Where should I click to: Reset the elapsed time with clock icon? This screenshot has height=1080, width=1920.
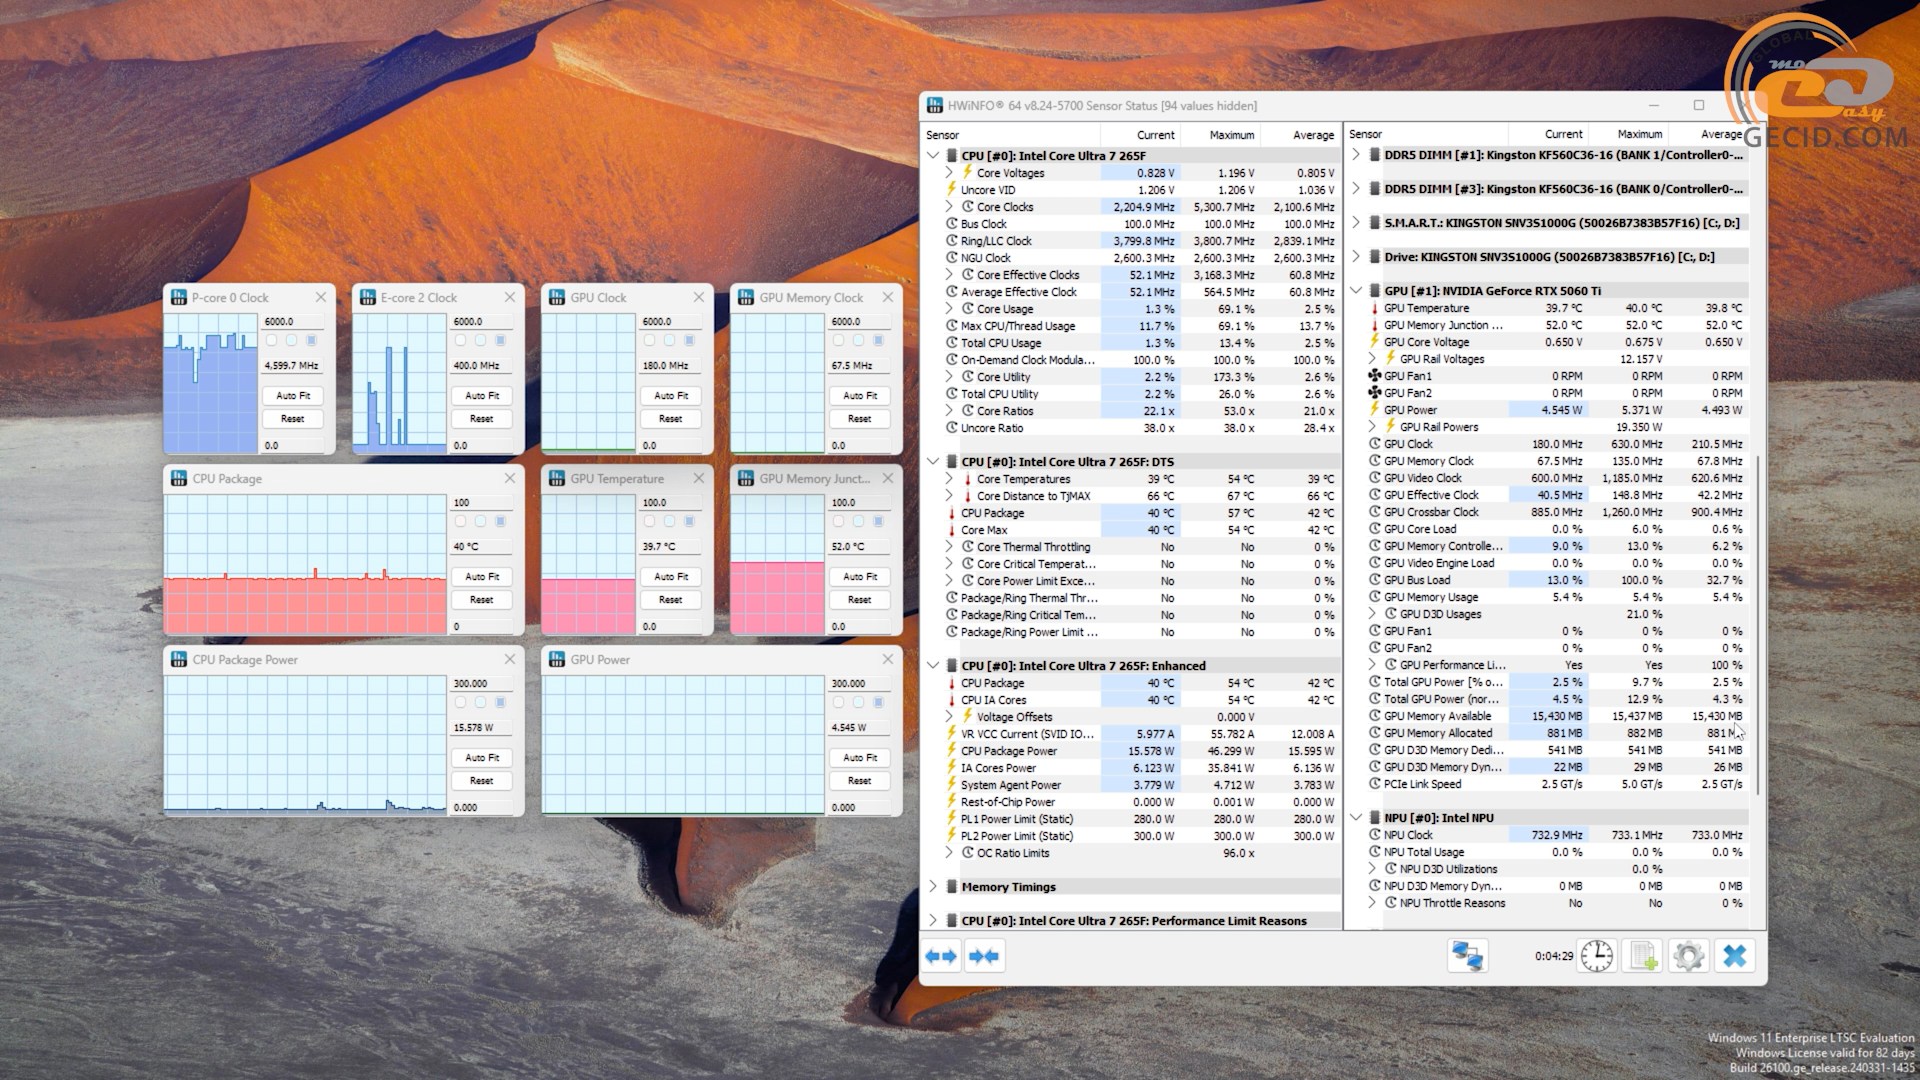tap(1597, 956)
